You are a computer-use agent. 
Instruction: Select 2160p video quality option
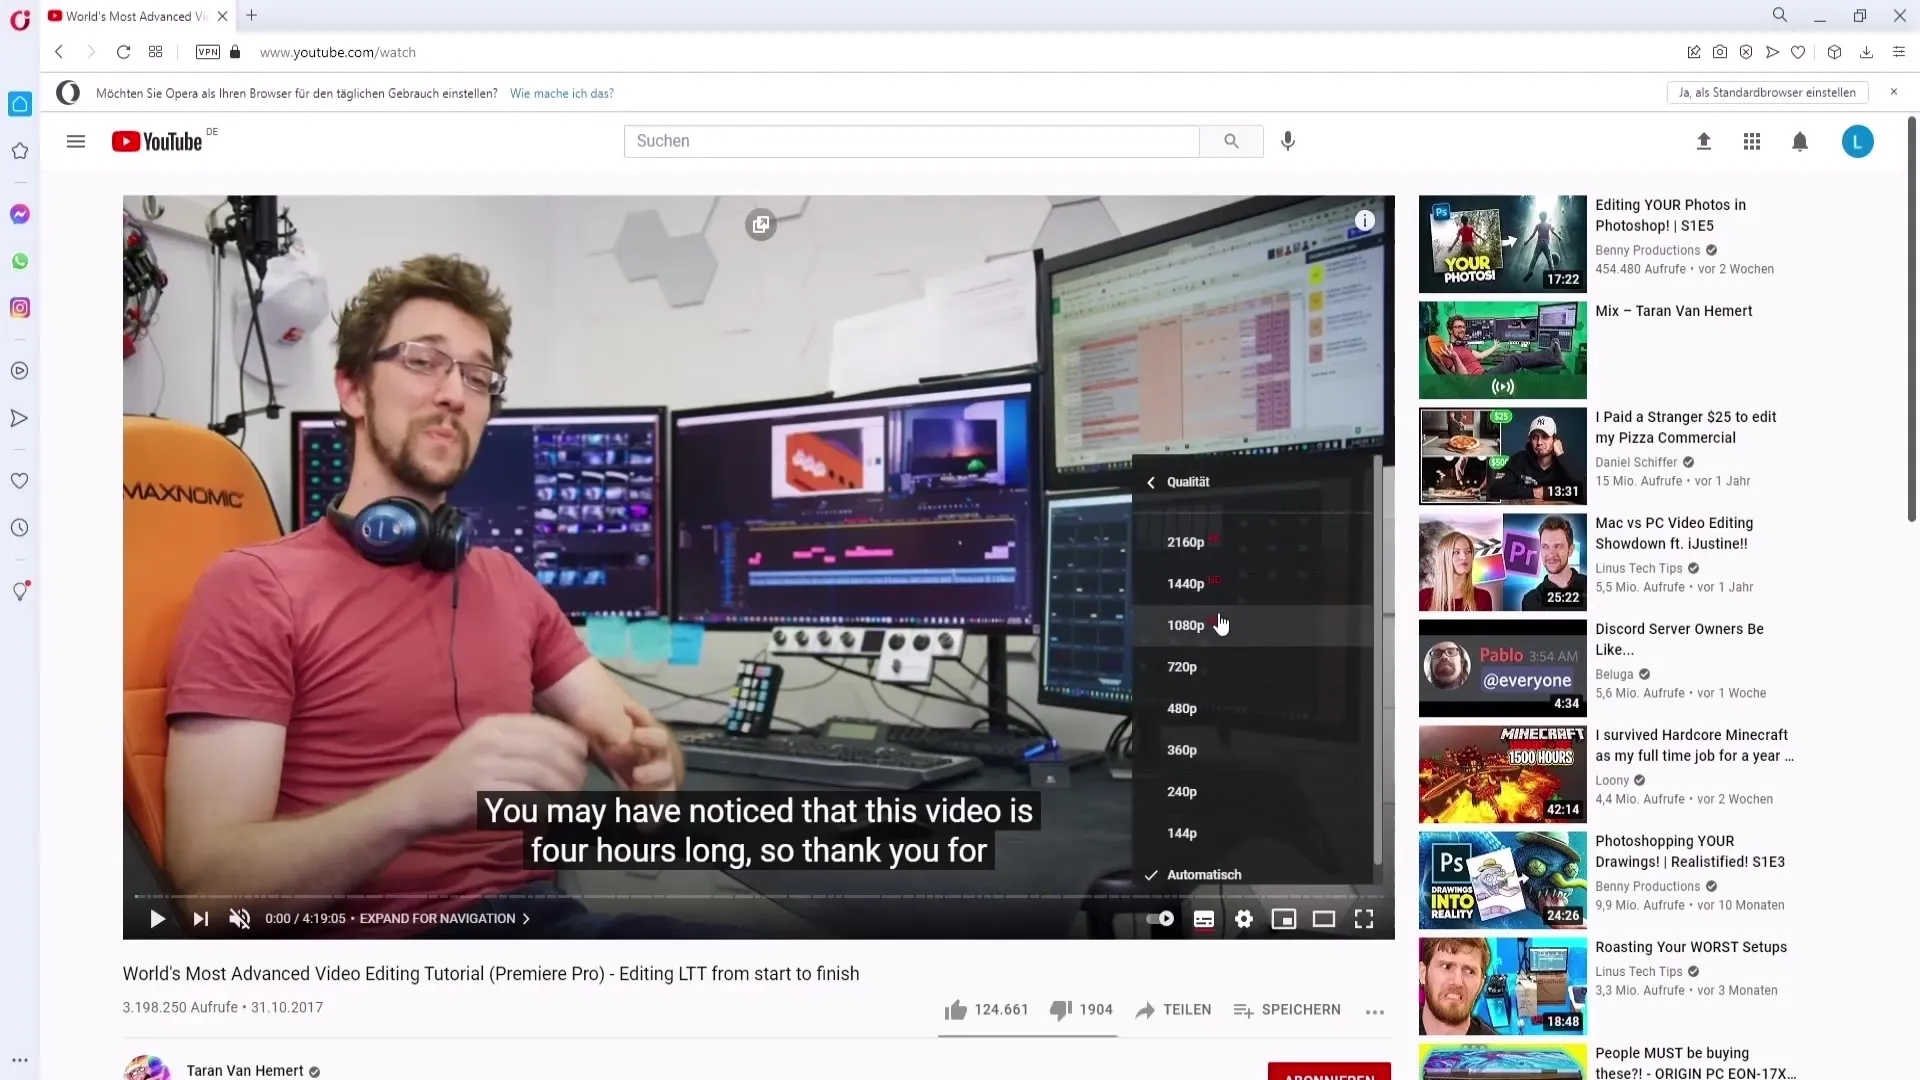[x=1184, y=542]
